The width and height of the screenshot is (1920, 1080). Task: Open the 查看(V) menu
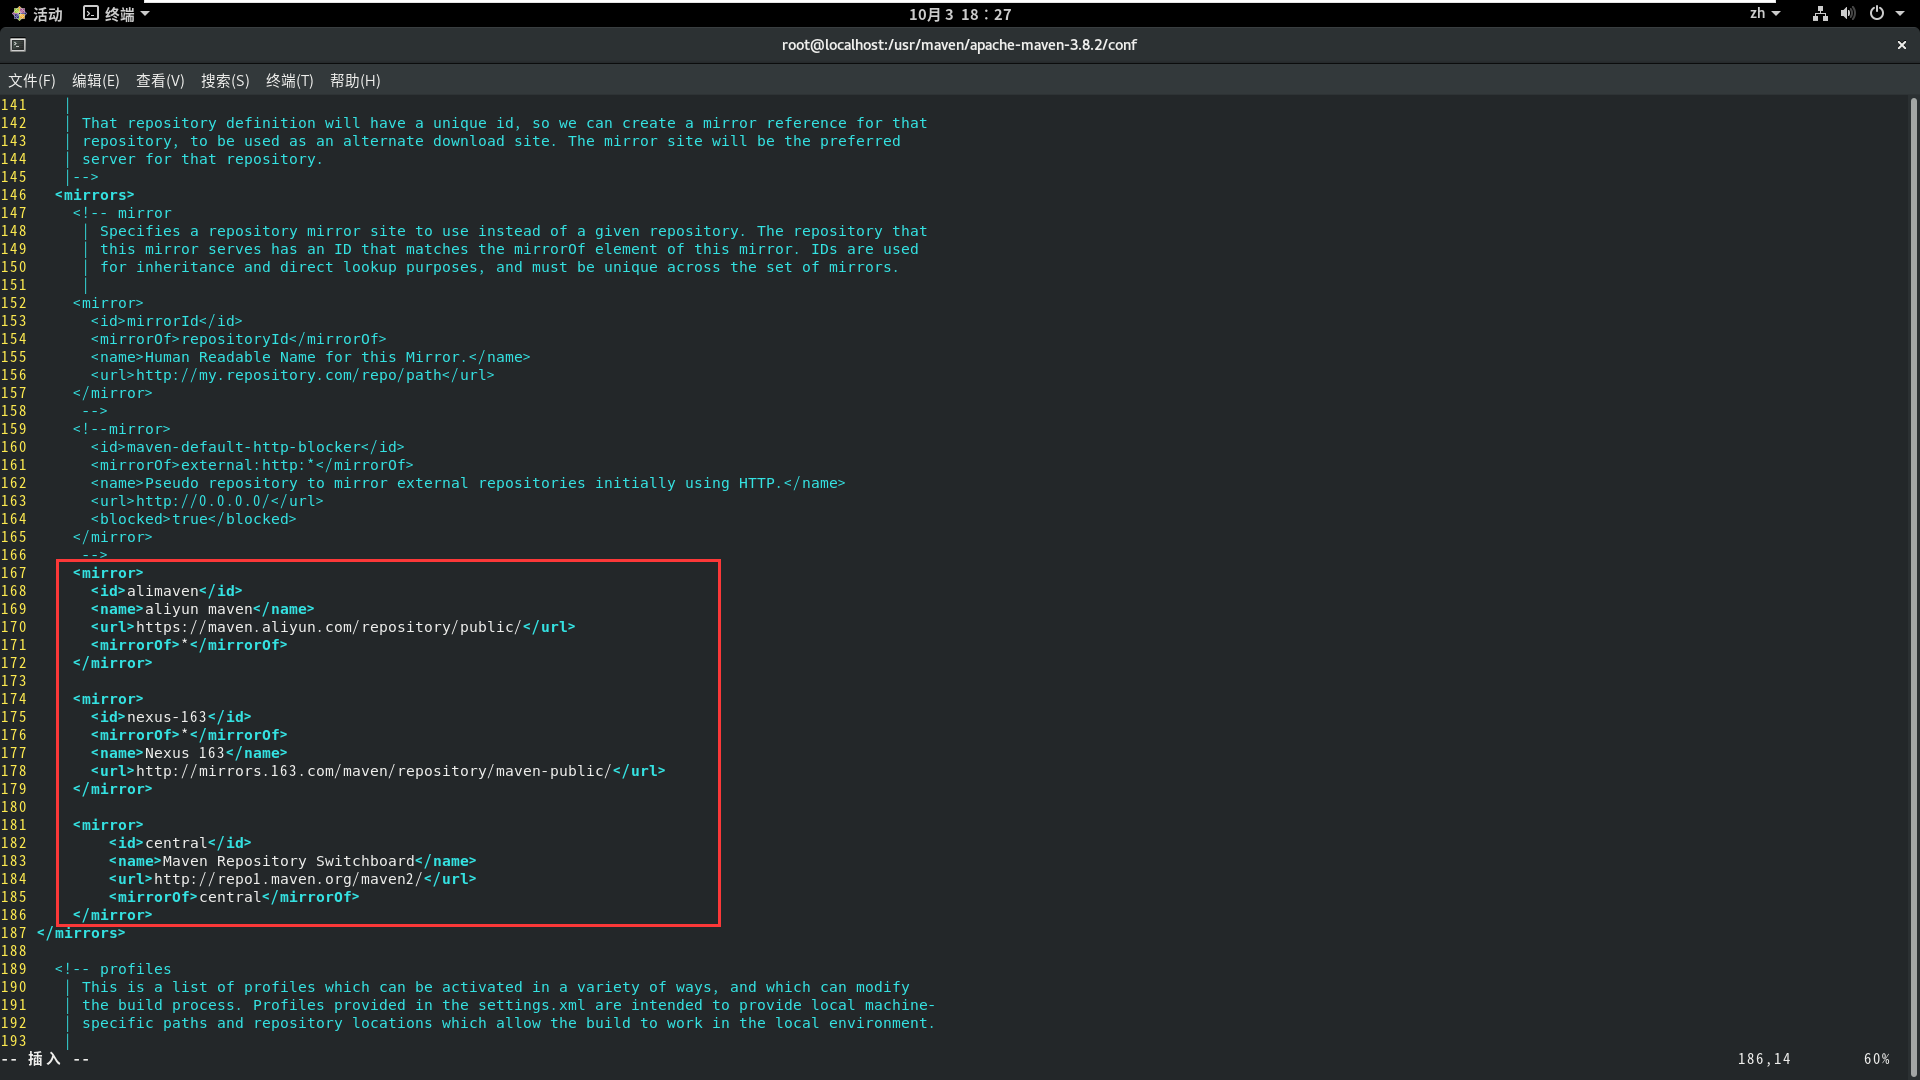click(160, 81)
